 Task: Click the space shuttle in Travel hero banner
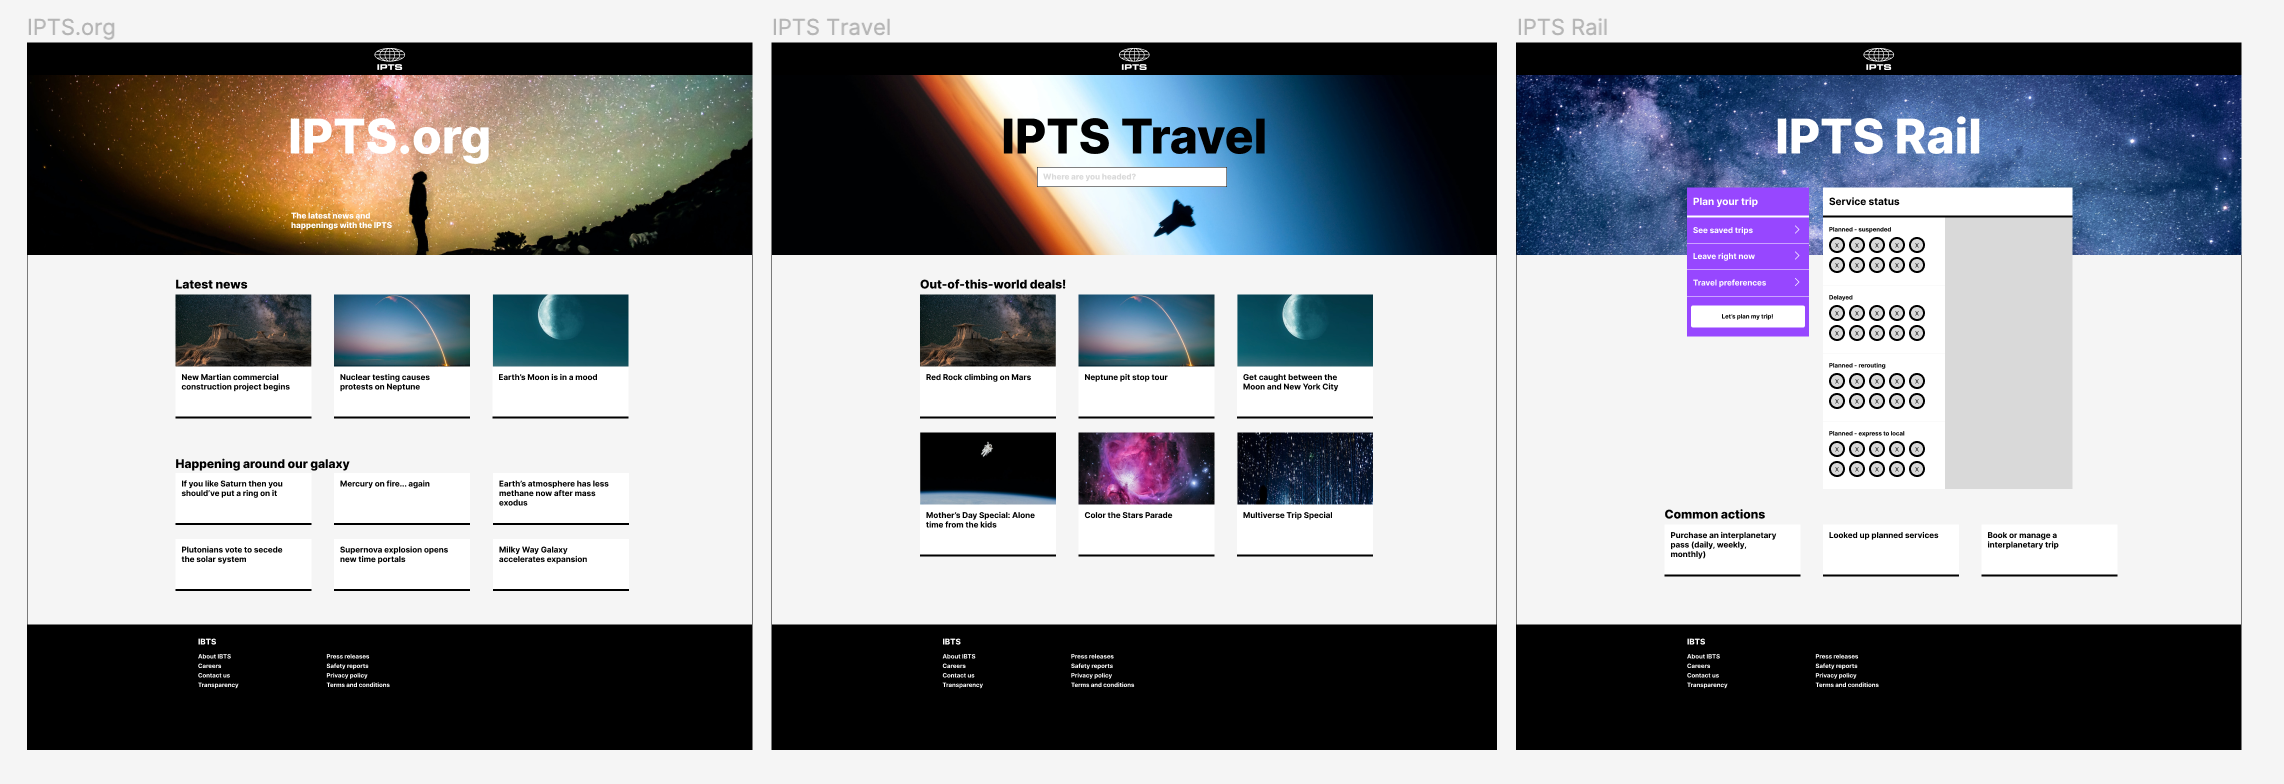1175,218
